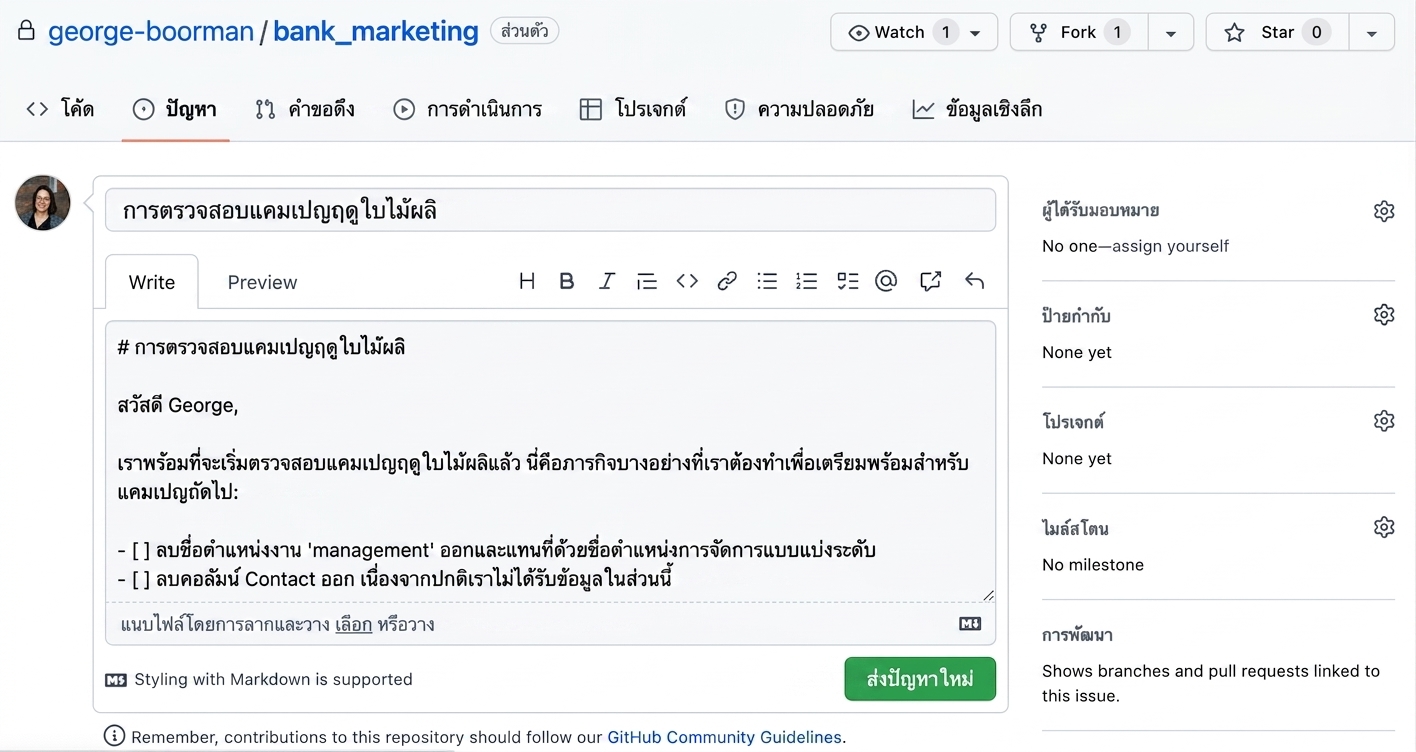Click the textarea resize handle corner
The image size is (1416, 752).
tap(988, 594)
